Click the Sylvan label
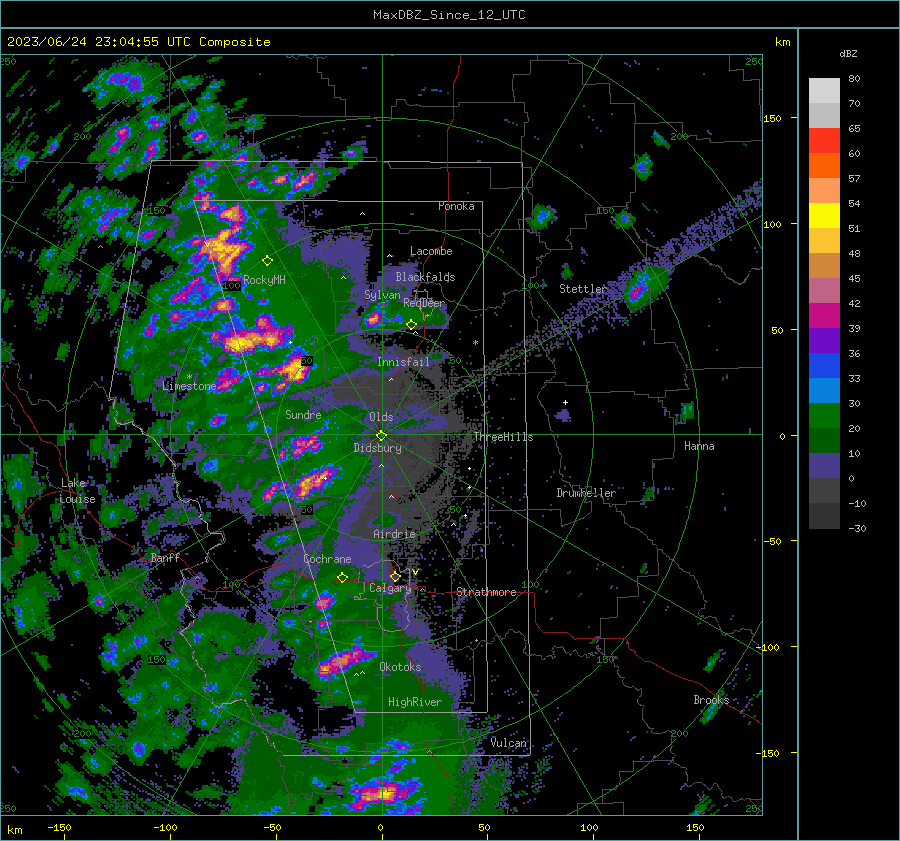 (x=382, y=295)
